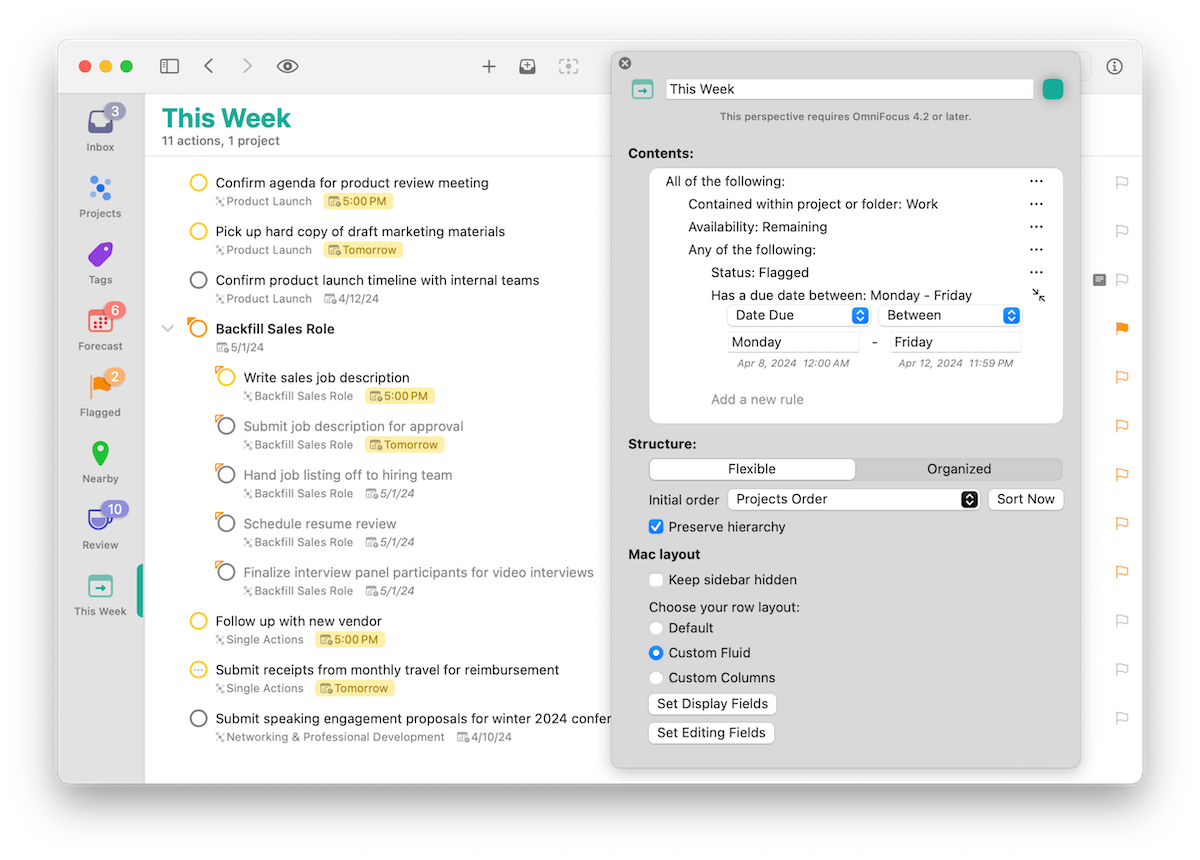Select the This Week sidebar perspective

tap(100, 594)
